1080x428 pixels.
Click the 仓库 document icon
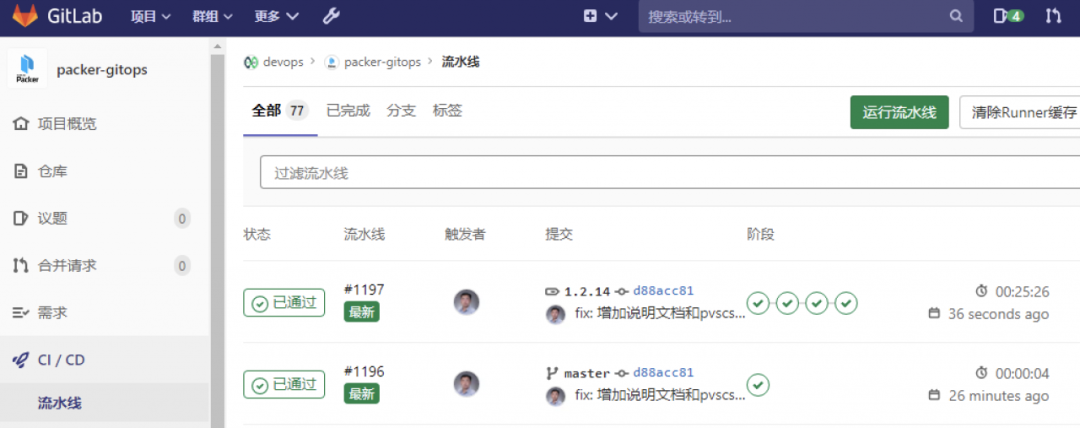[x=21, y=171]
